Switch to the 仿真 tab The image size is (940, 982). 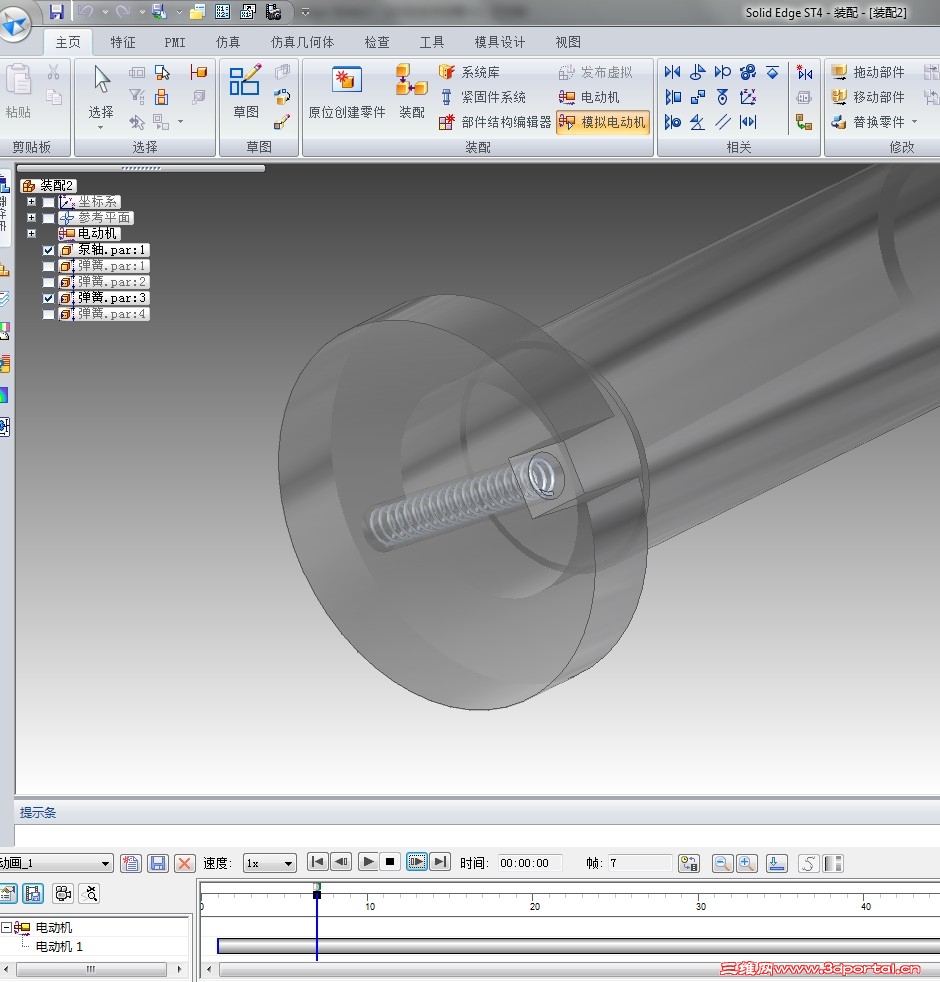point(228,42)
